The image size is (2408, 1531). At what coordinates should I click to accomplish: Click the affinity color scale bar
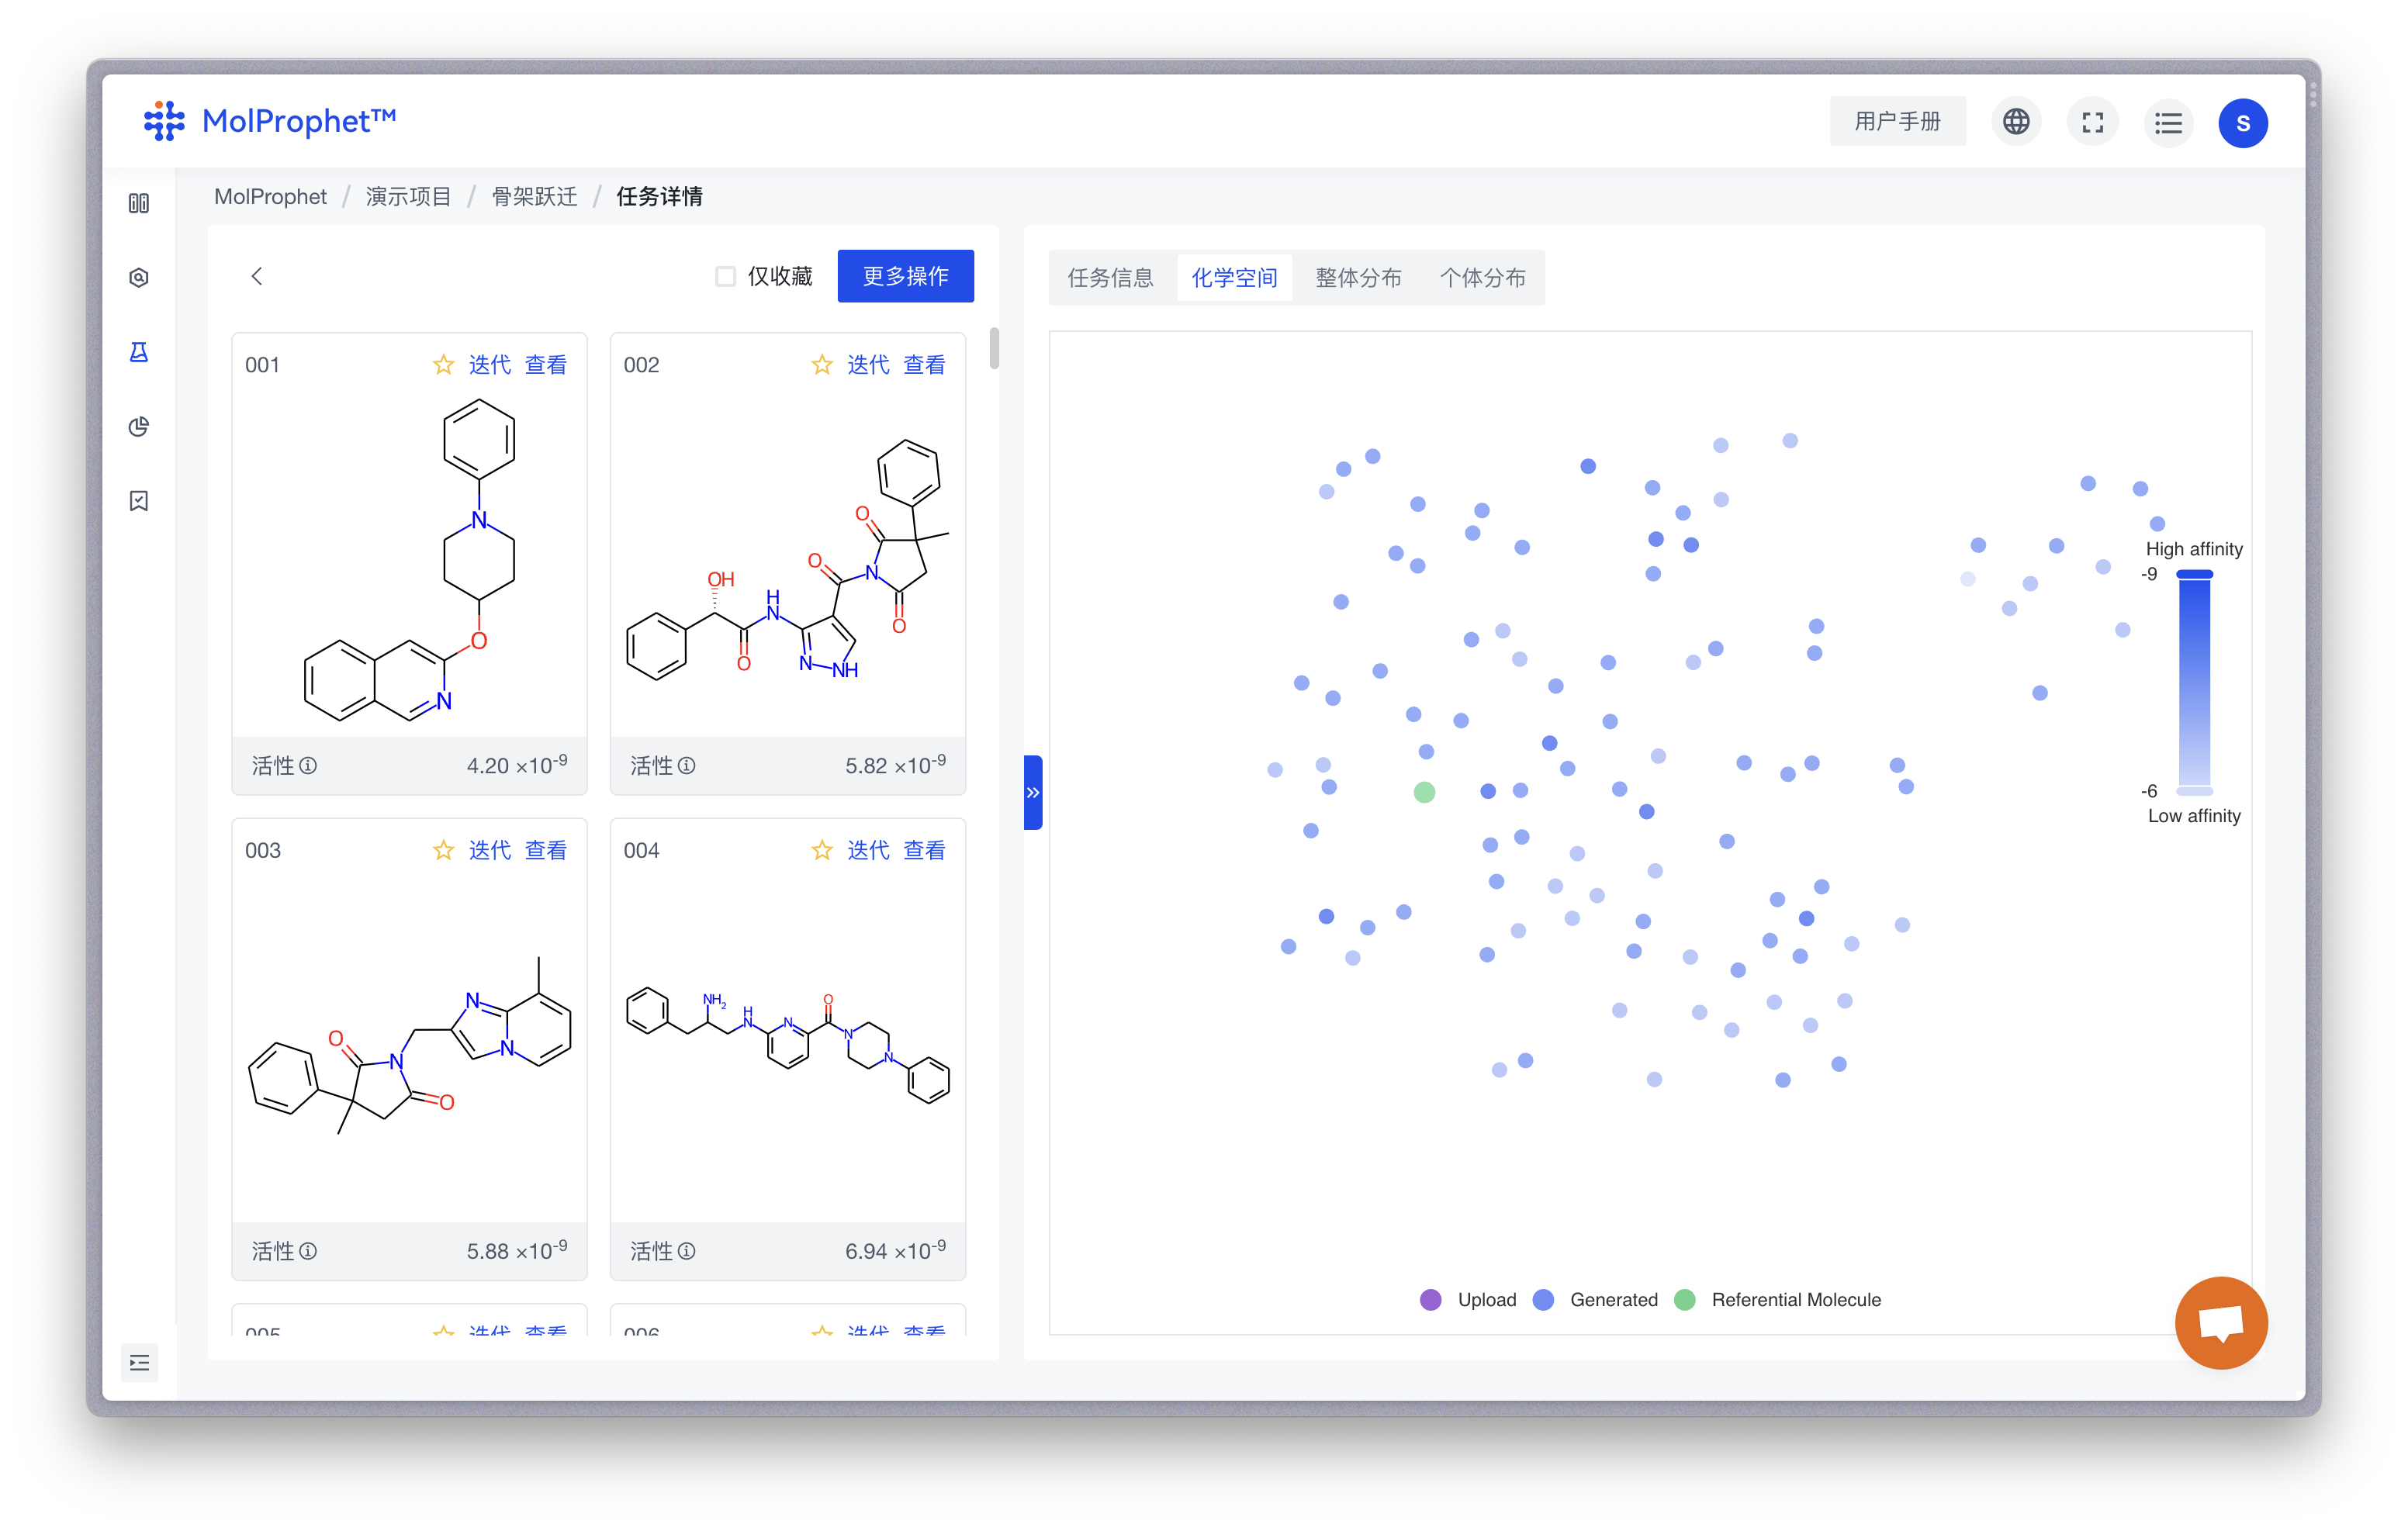click(2194, 682)
